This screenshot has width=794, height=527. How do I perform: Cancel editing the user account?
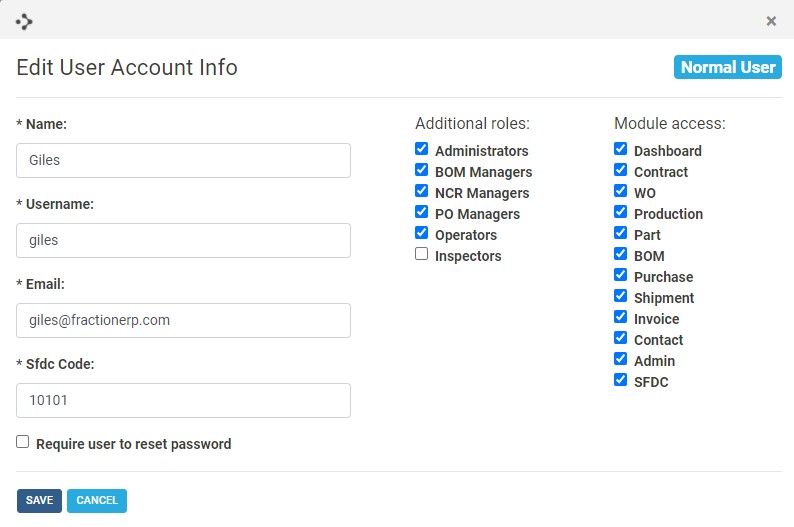pyautogui.click(x=97, y=500)
